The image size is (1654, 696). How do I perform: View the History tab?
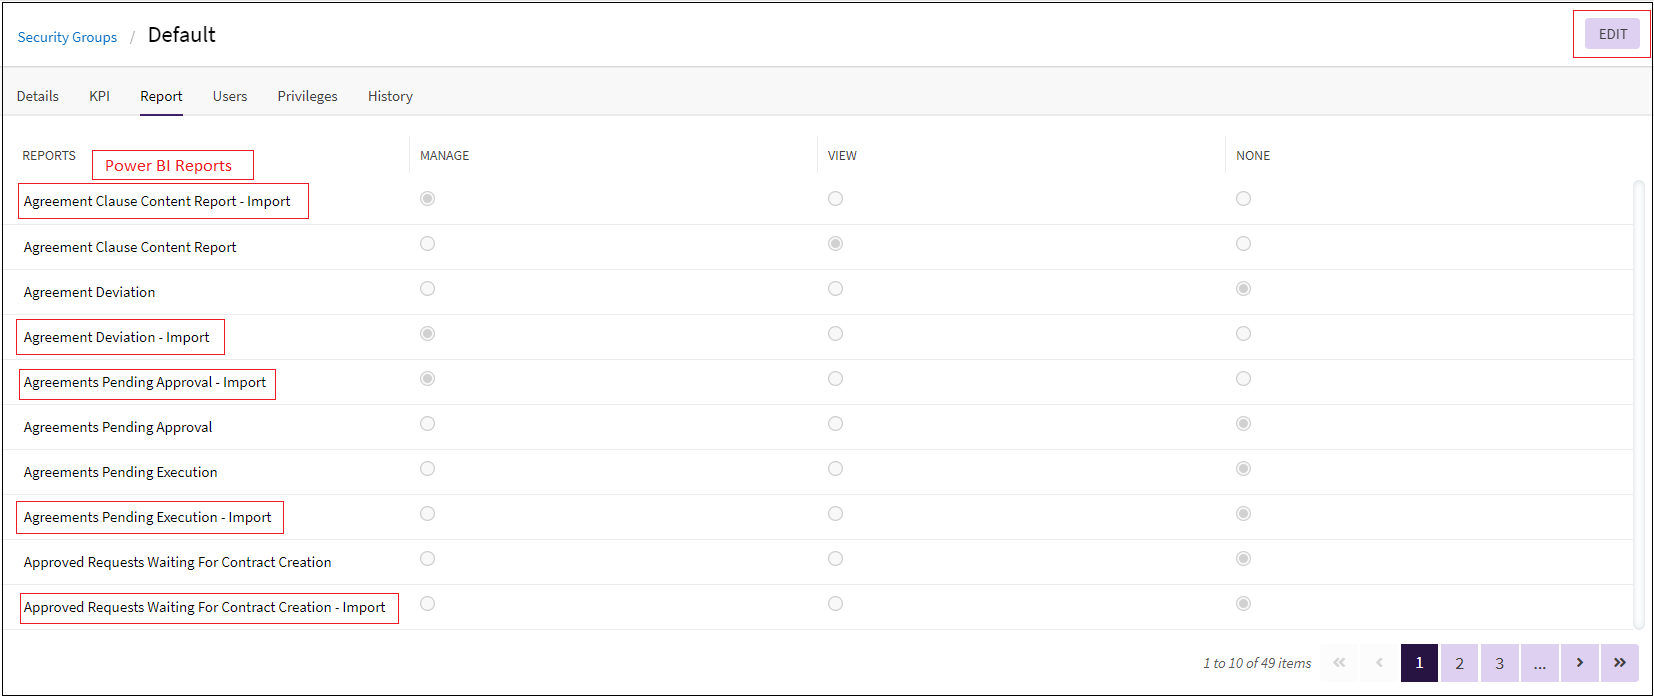pos(390,96)
